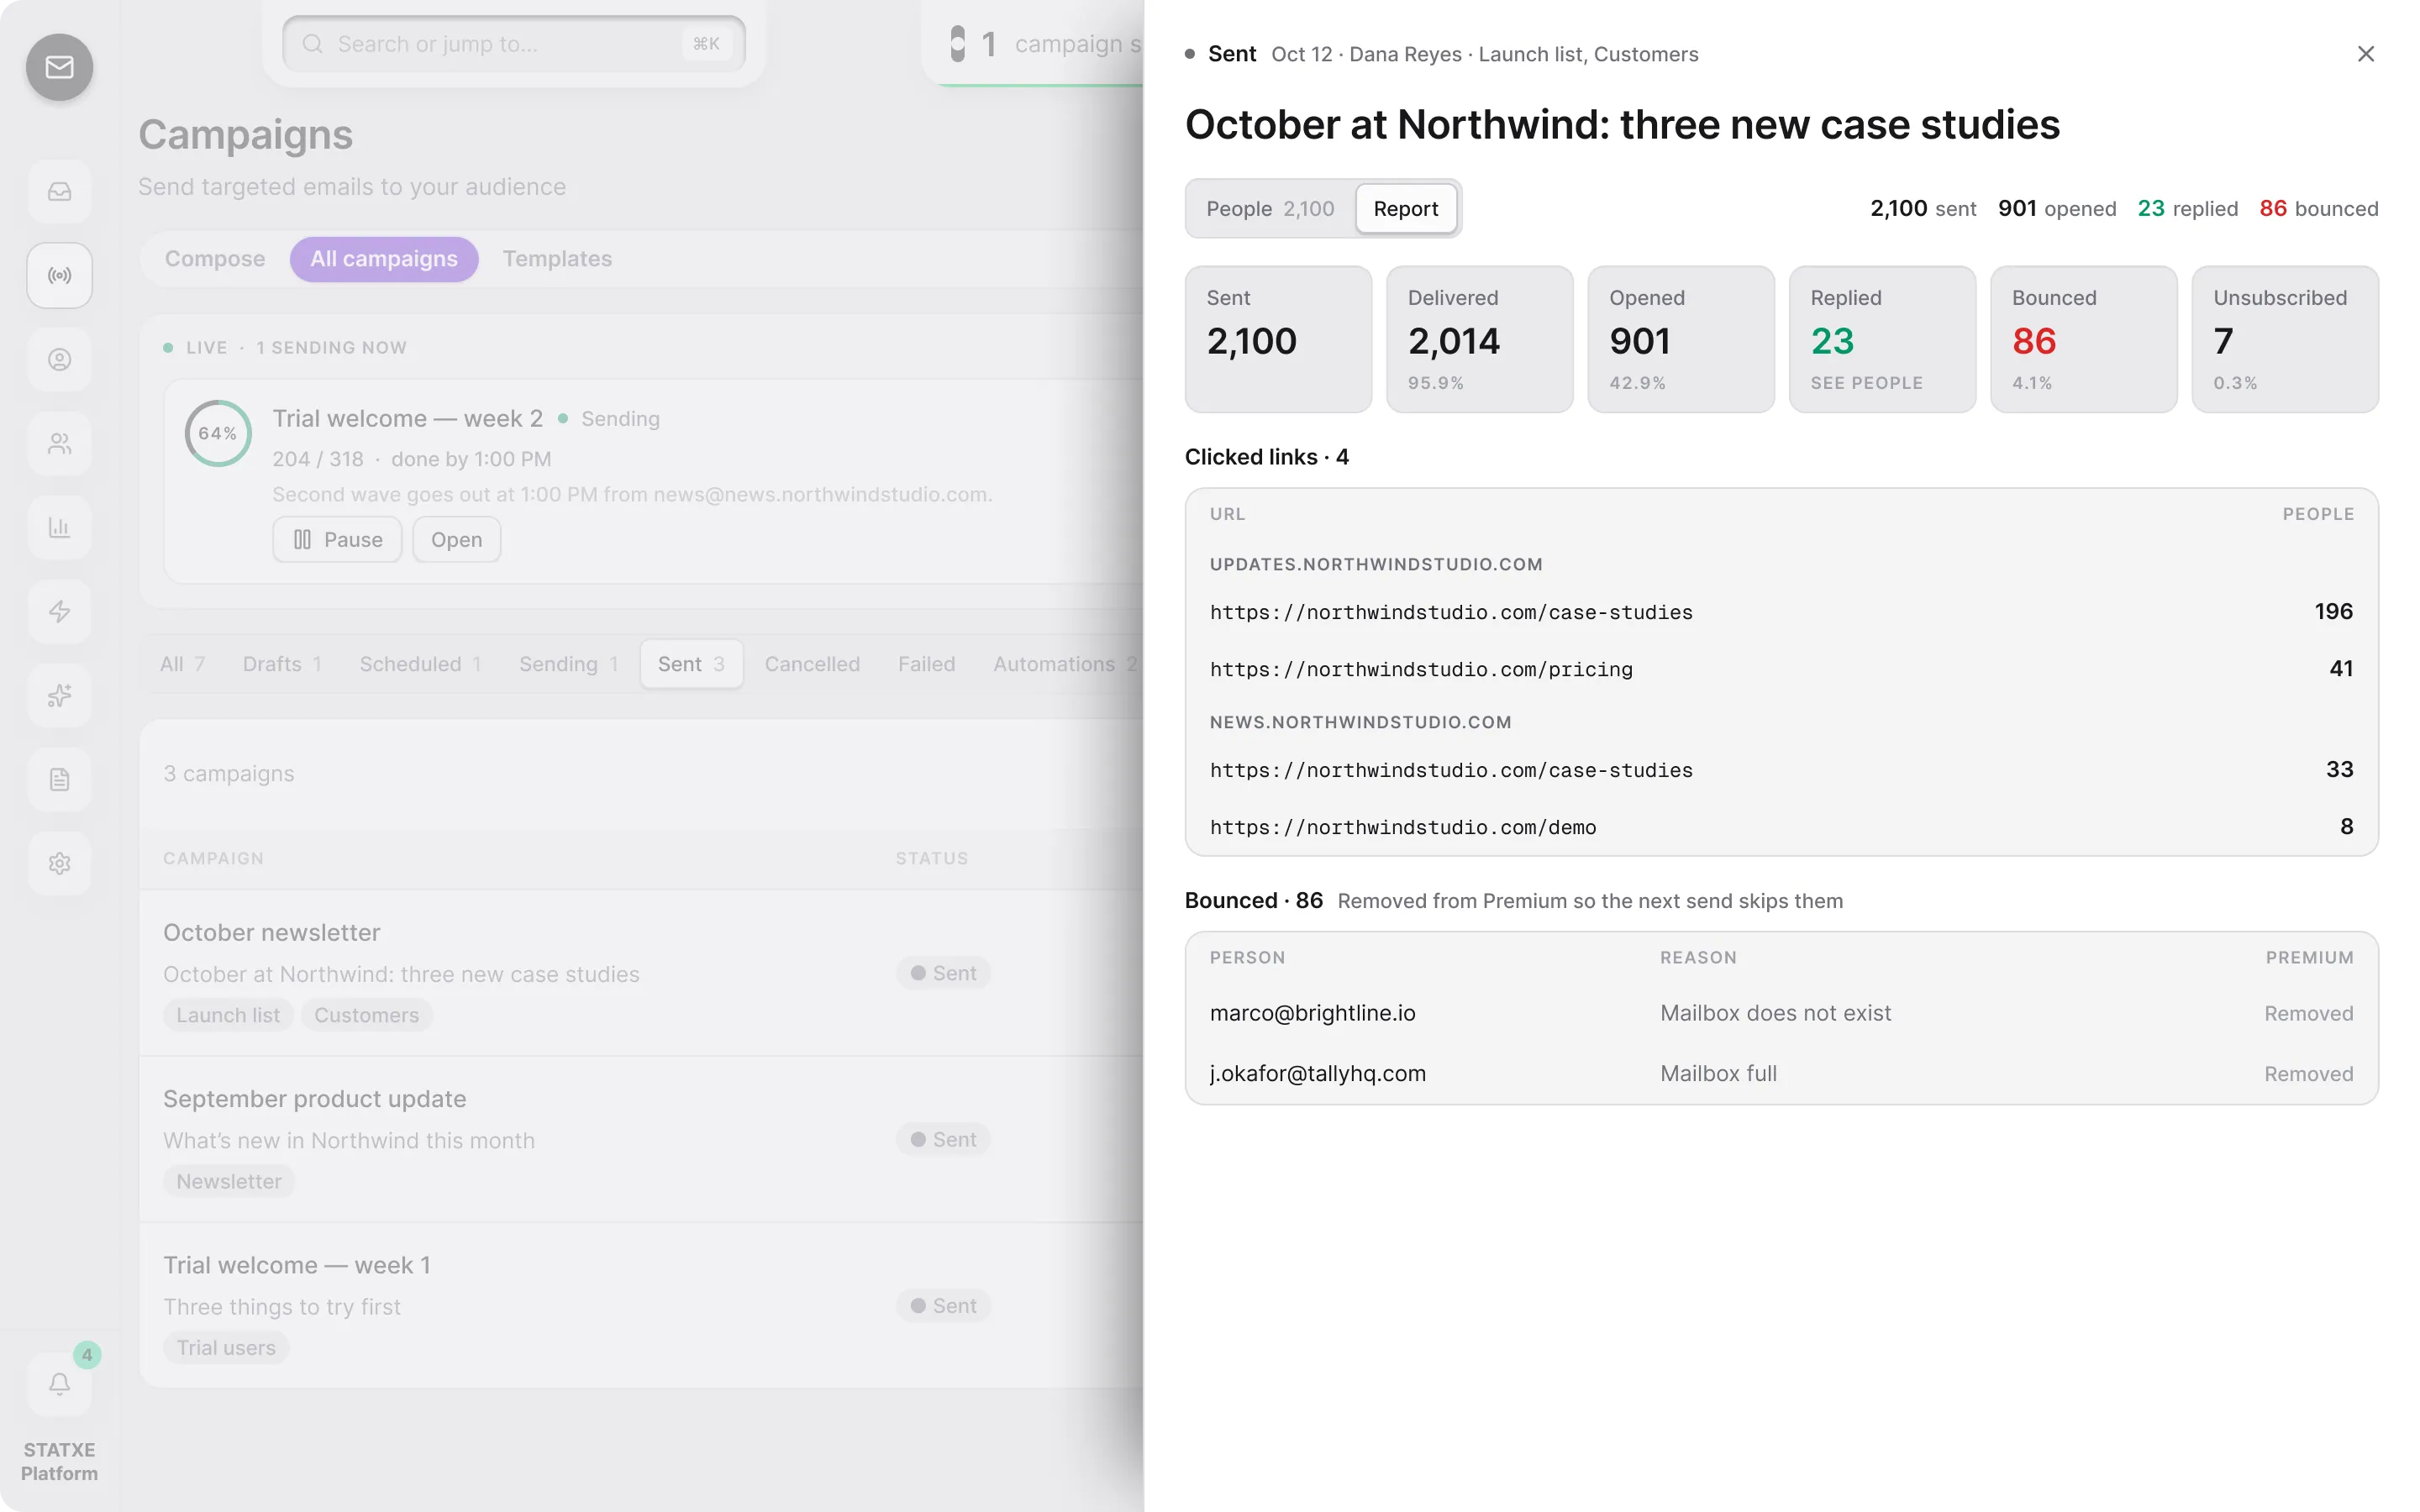Show All 7 campaigns filter

182,664
